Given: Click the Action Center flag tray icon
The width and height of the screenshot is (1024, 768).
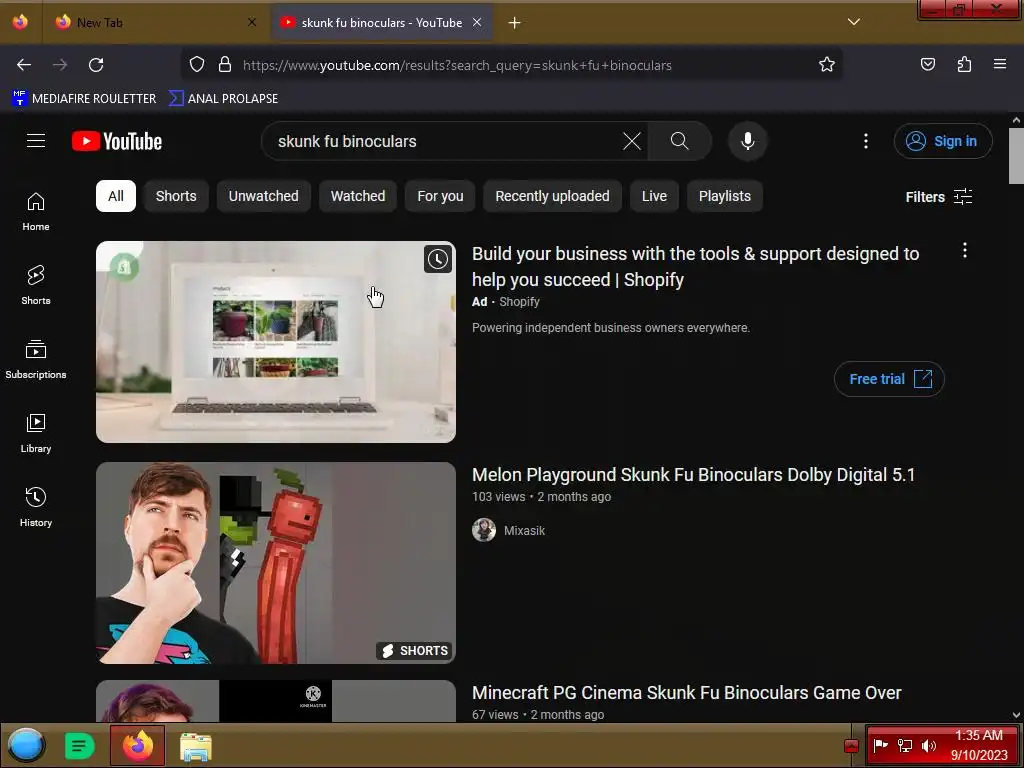Looking at the screenshot, I should [880, 745].
